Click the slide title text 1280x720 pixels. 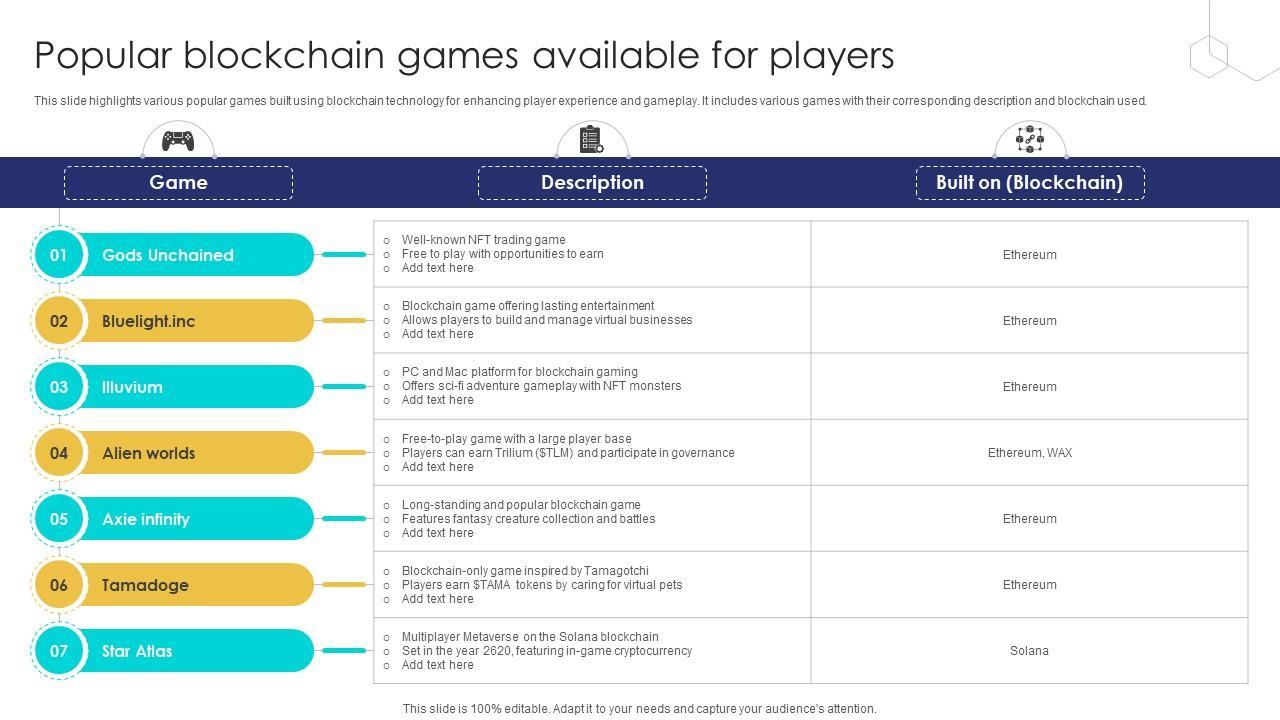pos(464,56)
